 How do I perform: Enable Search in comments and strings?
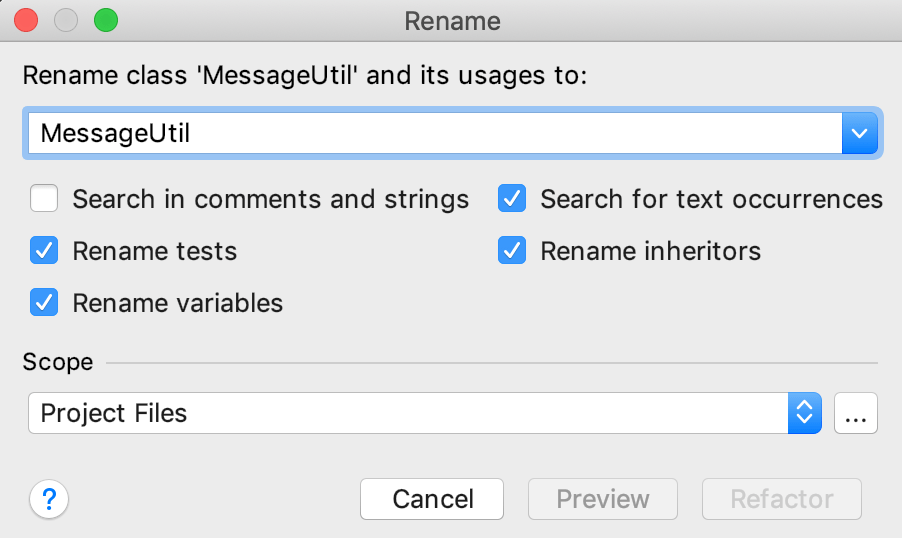coord(44,199)
